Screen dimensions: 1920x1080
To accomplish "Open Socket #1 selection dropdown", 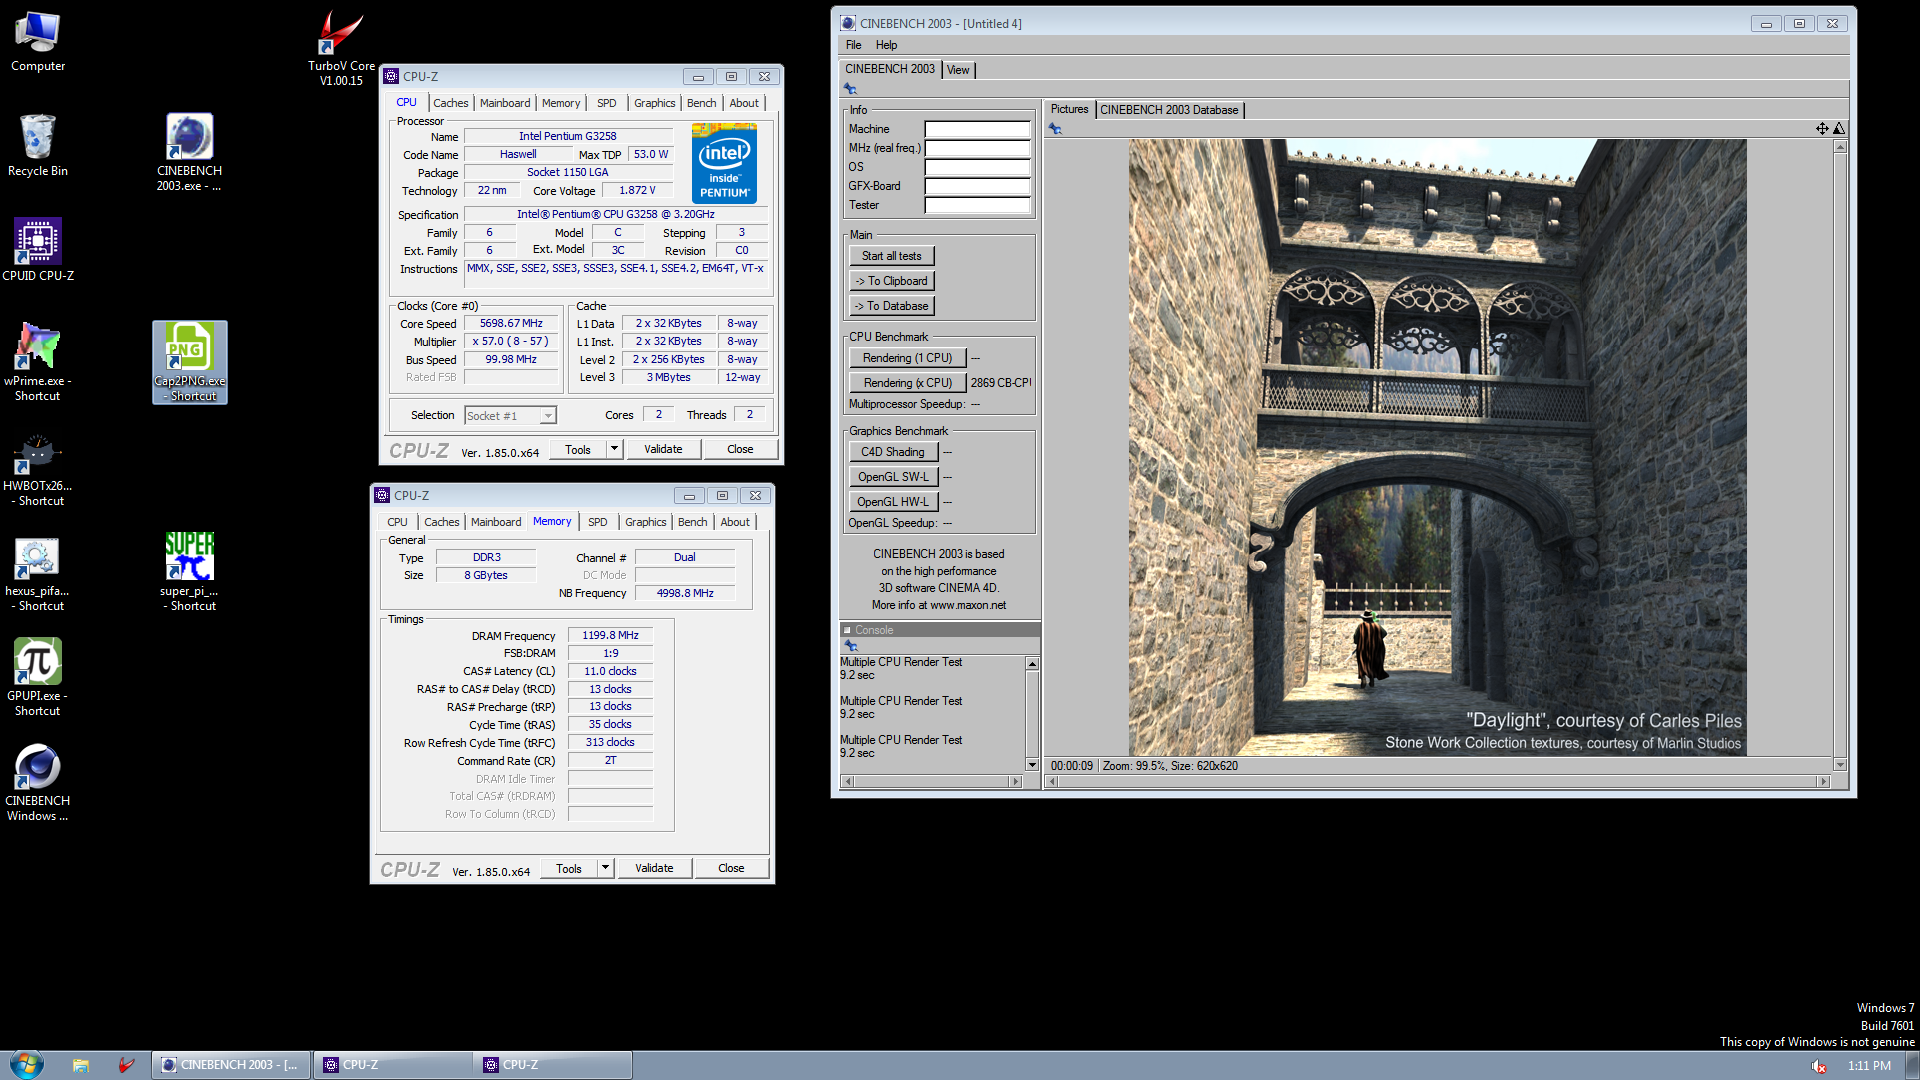I will tap(547, 416).
